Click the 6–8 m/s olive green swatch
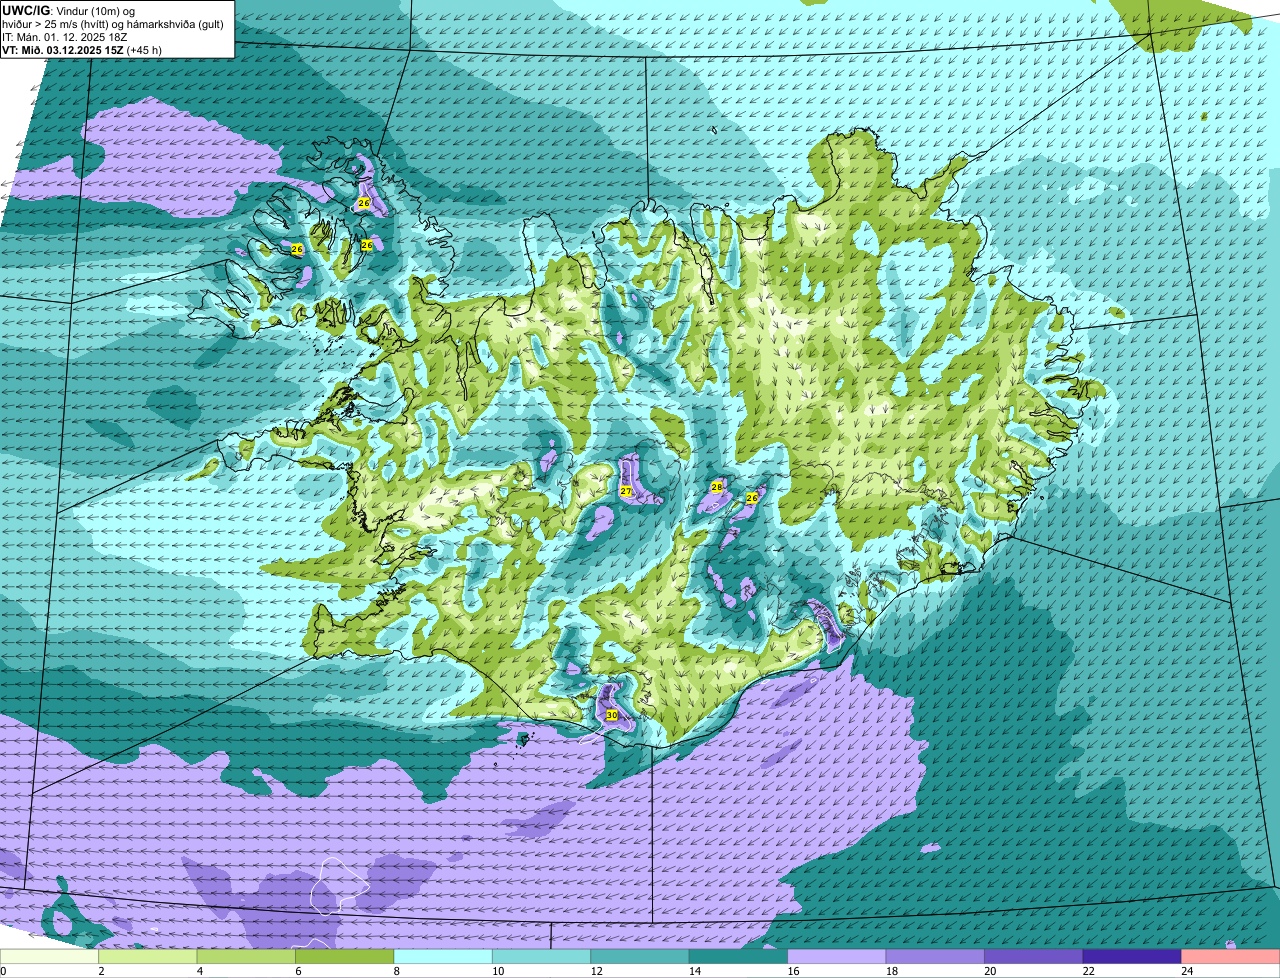The image size is (1280, 978). point(345,956)
